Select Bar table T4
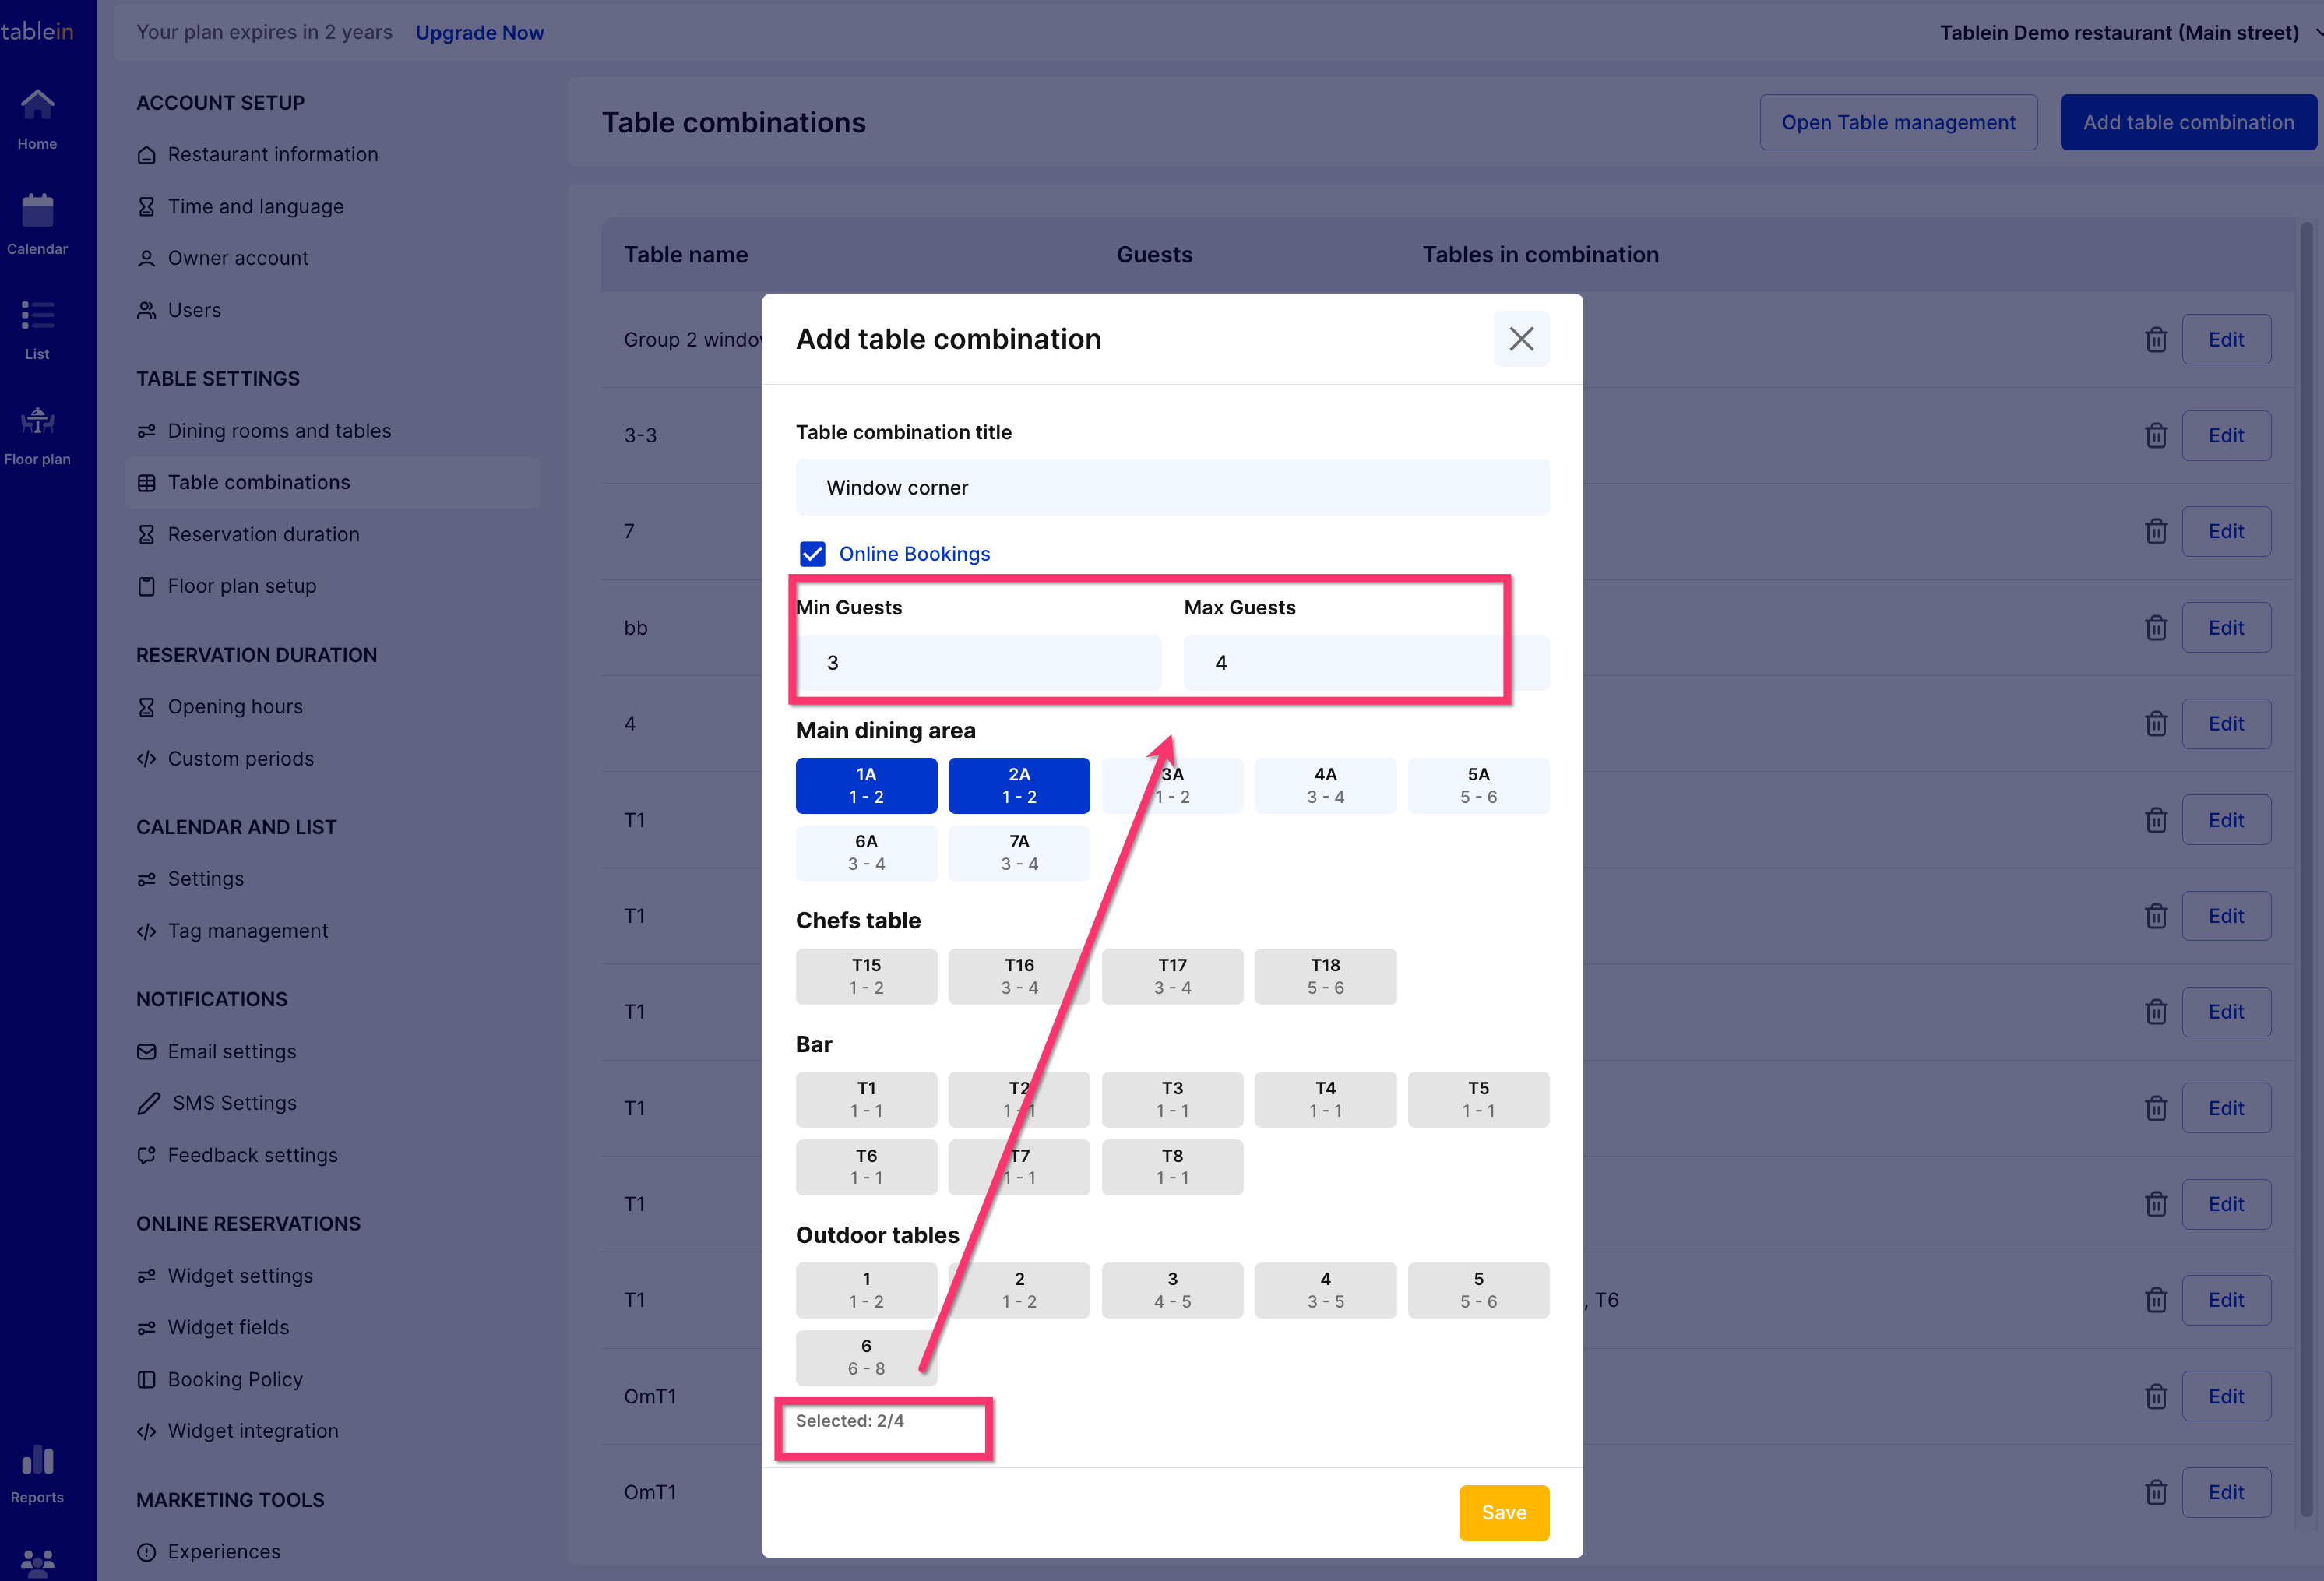Image resolution: width=2324 pixels, height=1581 pixels. coord(1325,1099)
